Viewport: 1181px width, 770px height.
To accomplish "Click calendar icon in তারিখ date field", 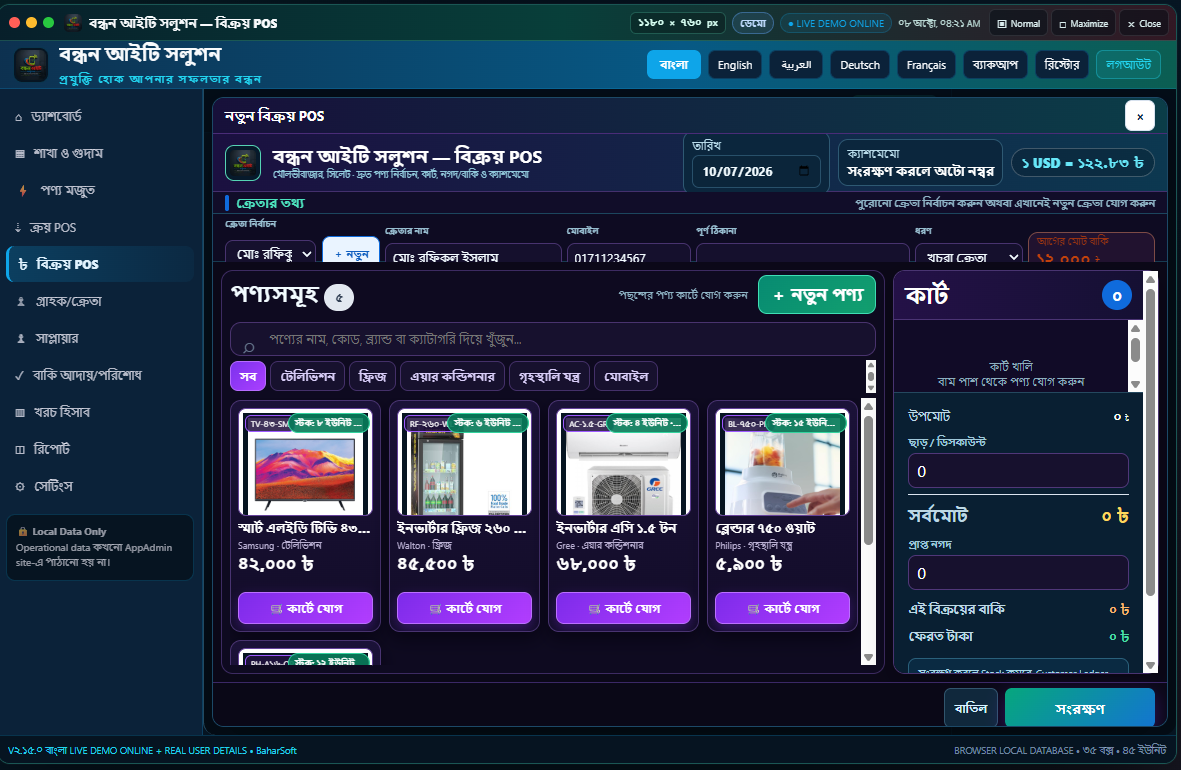I will 804,171.
